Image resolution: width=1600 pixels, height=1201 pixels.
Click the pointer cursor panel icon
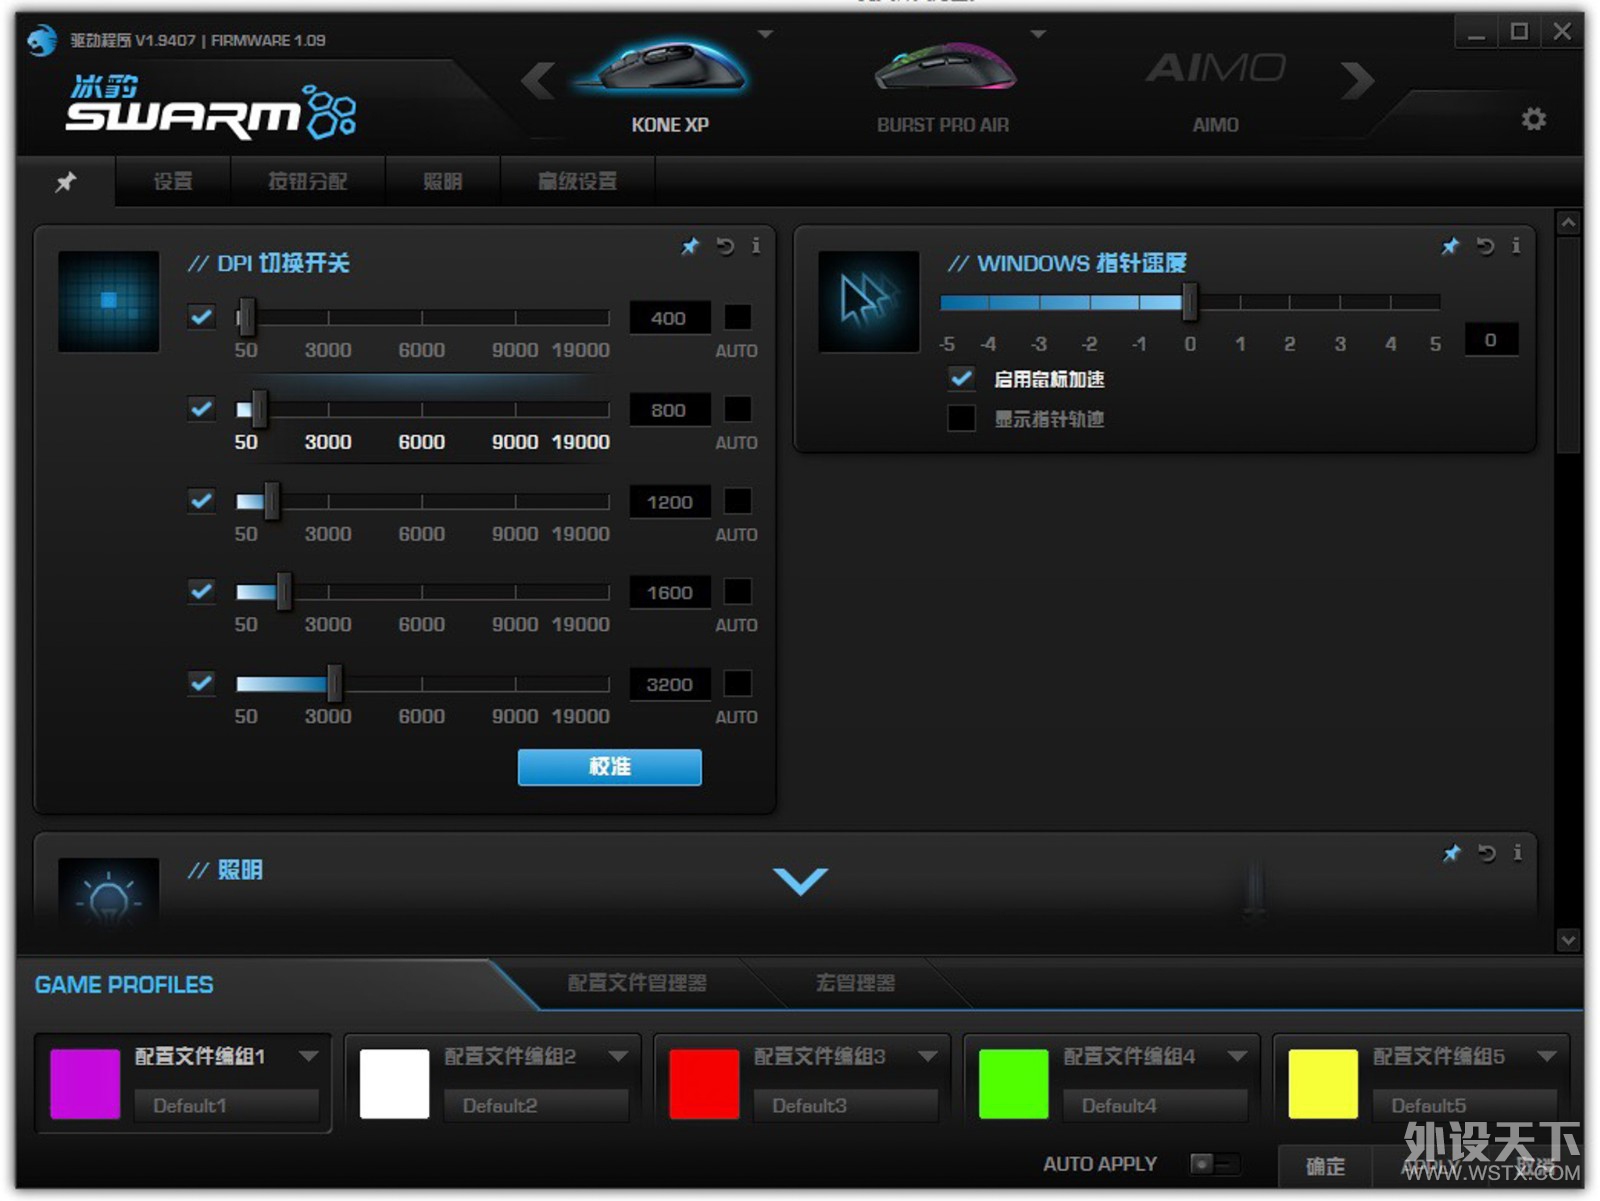coord(869,301)
